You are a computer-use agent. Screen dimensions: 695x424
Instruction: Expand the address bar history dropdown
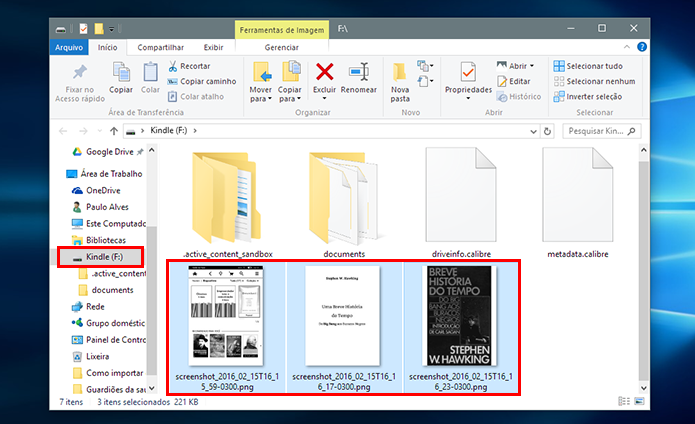pyautogui.click(x=533, y=131)
